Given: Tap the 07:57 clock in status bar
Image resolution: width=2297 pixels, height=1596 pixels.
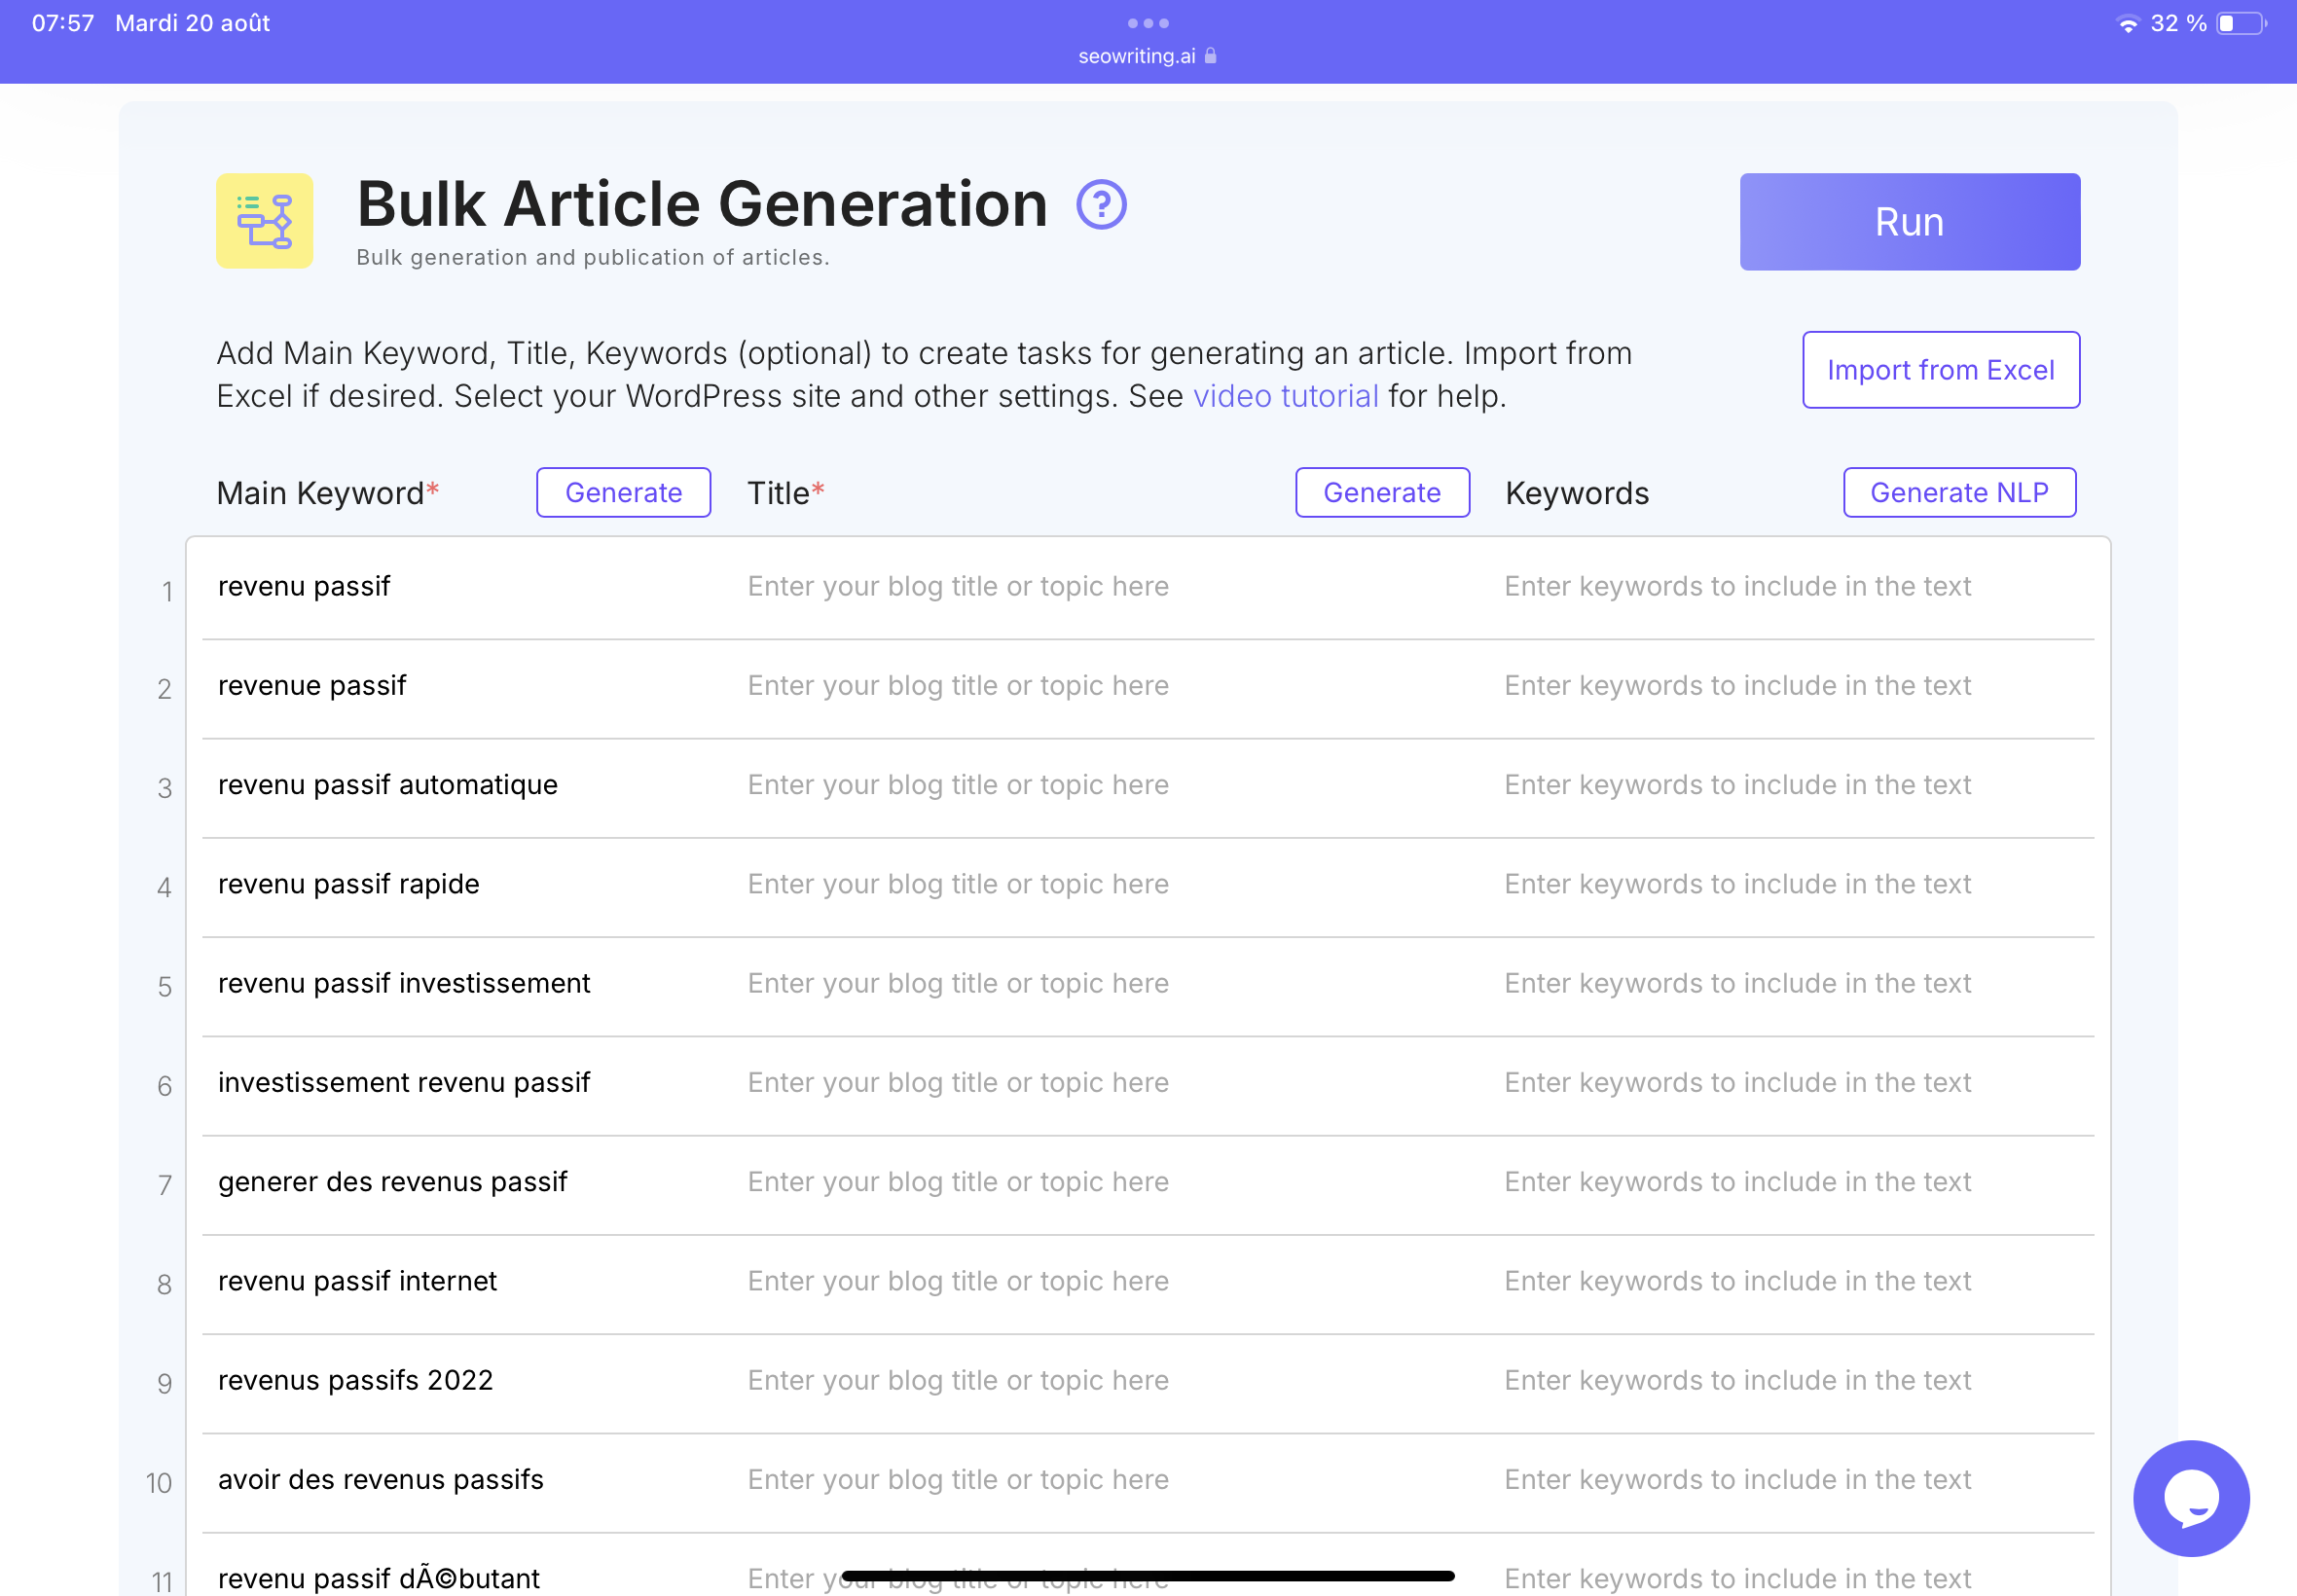Looking at the screenshot, I should click(x=63, y=23).
